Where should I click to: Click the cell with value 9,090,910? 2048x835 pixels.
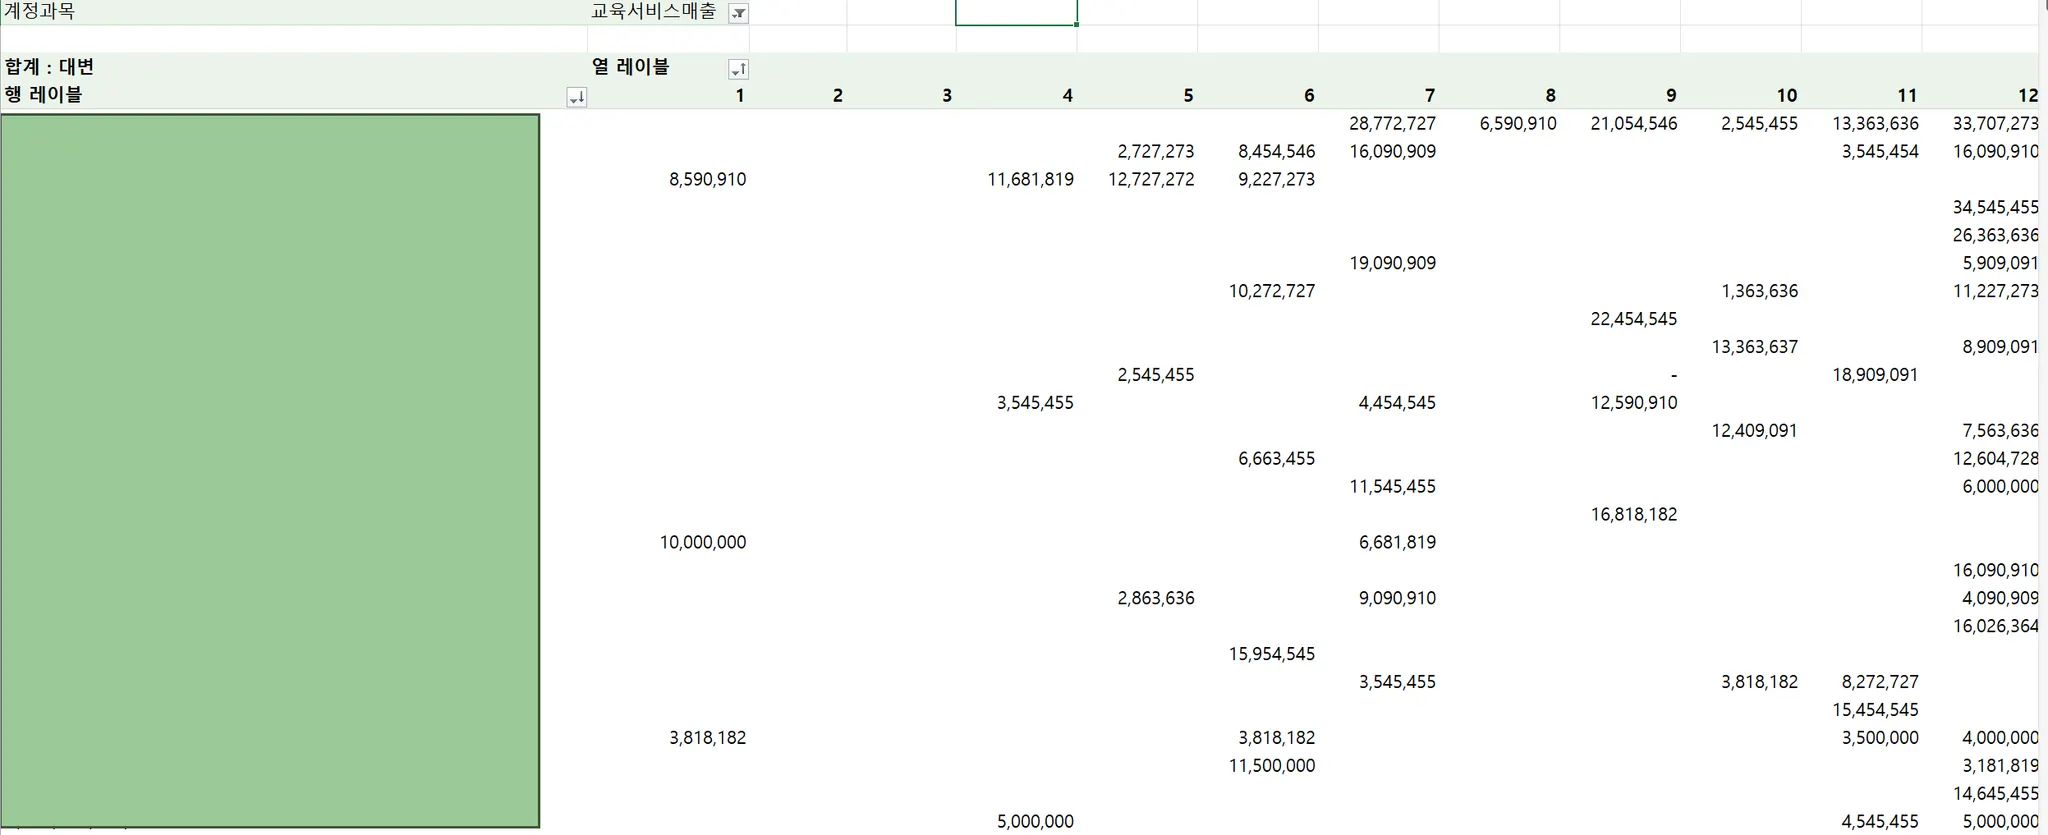click(1397, 599)
